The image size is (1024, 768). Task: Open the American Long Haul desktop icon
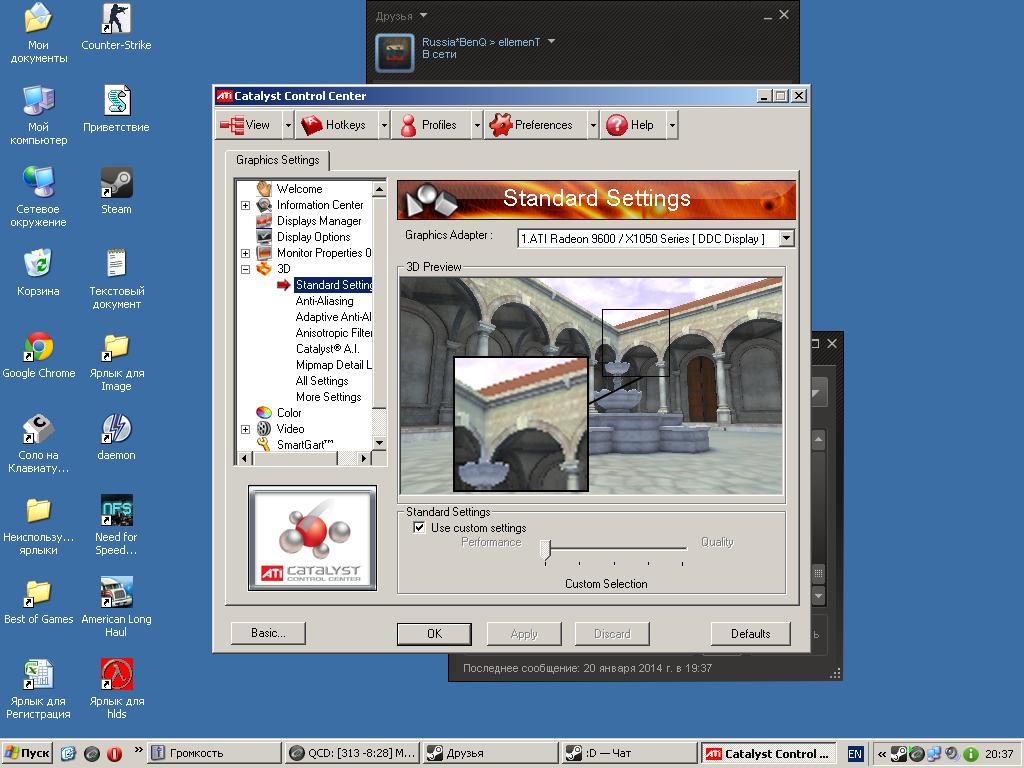pos(116,607)
